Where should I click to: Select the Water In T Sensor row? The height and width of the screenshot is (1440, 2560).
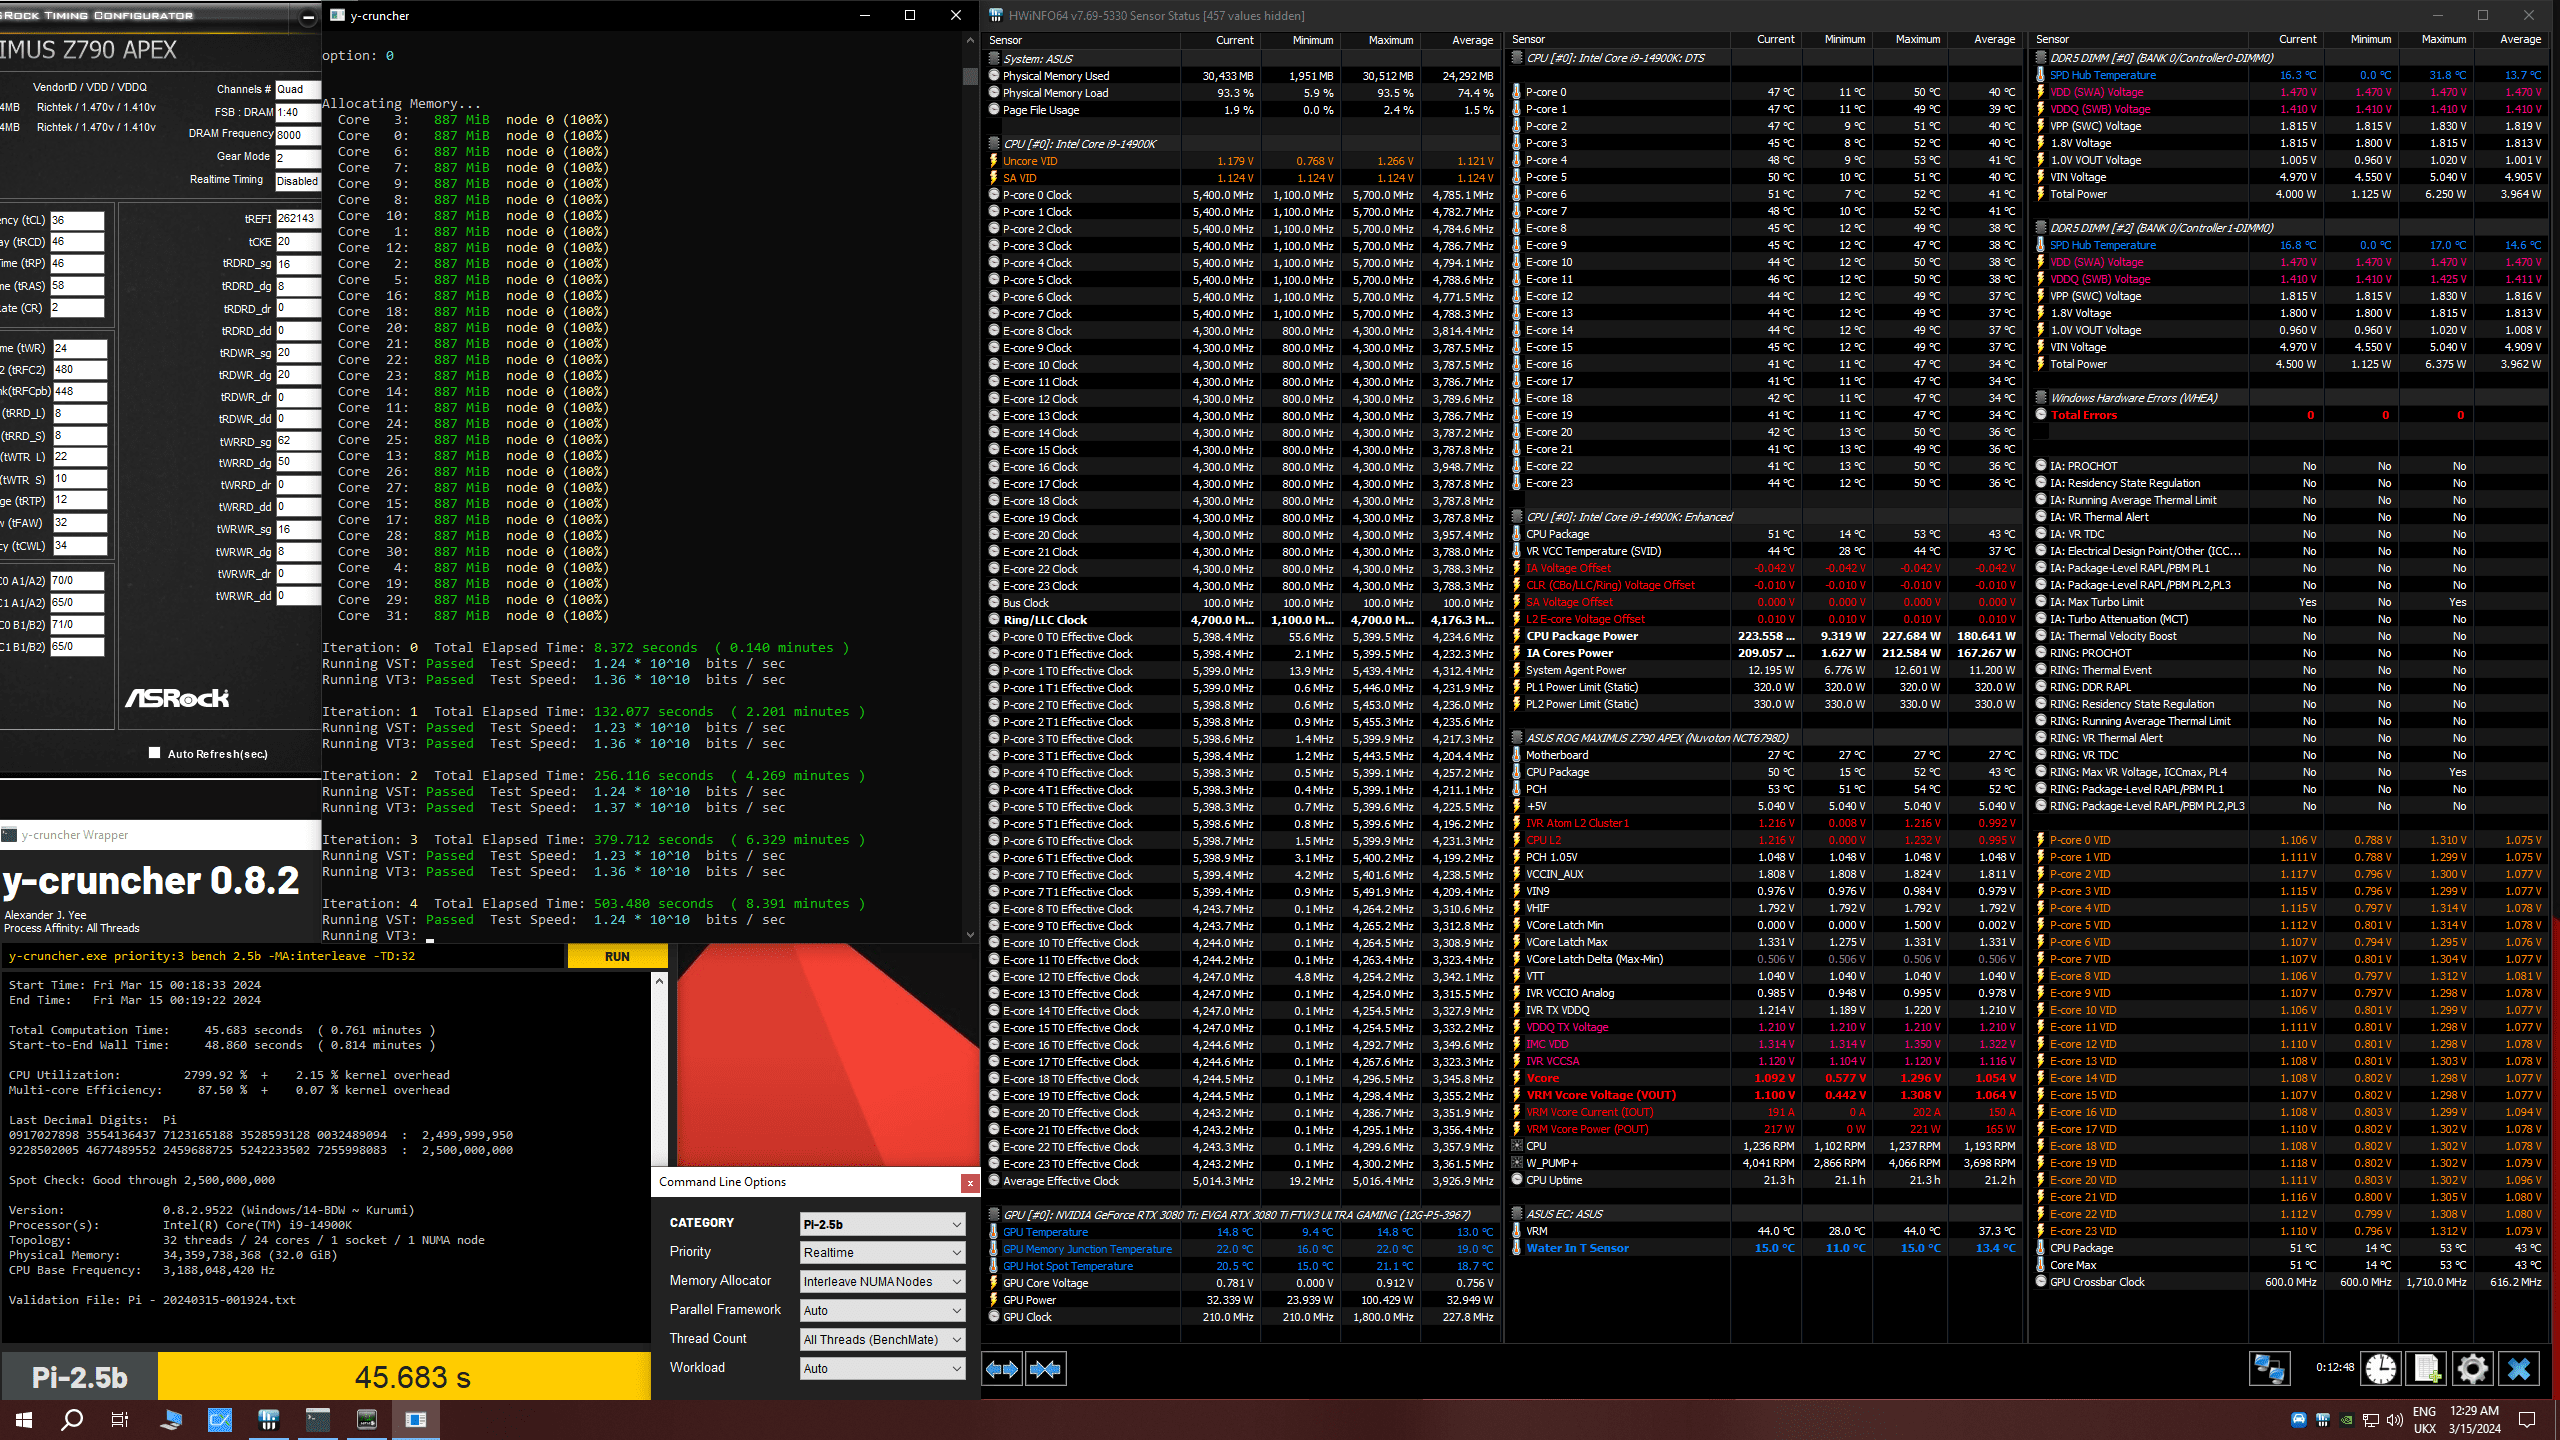pyautogui.click(x=1765, y=1248)
